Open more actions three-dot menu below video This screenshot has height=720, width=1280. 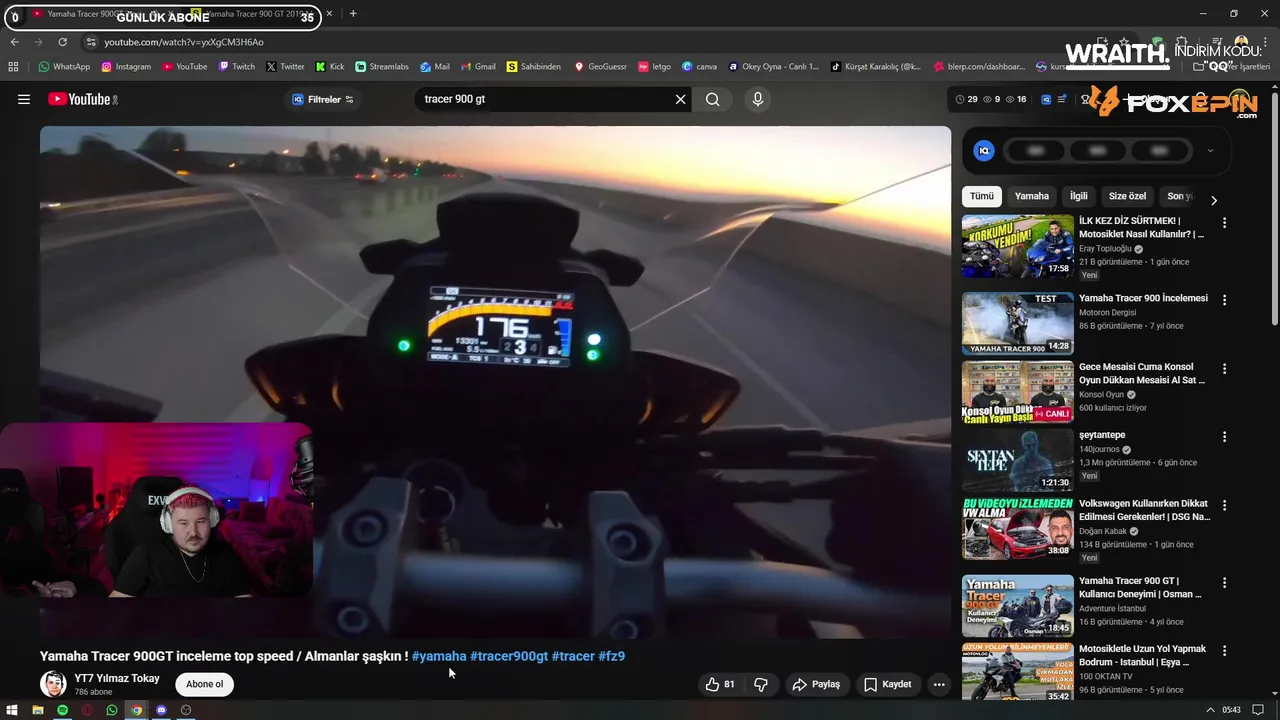click(x=938, y=684)
